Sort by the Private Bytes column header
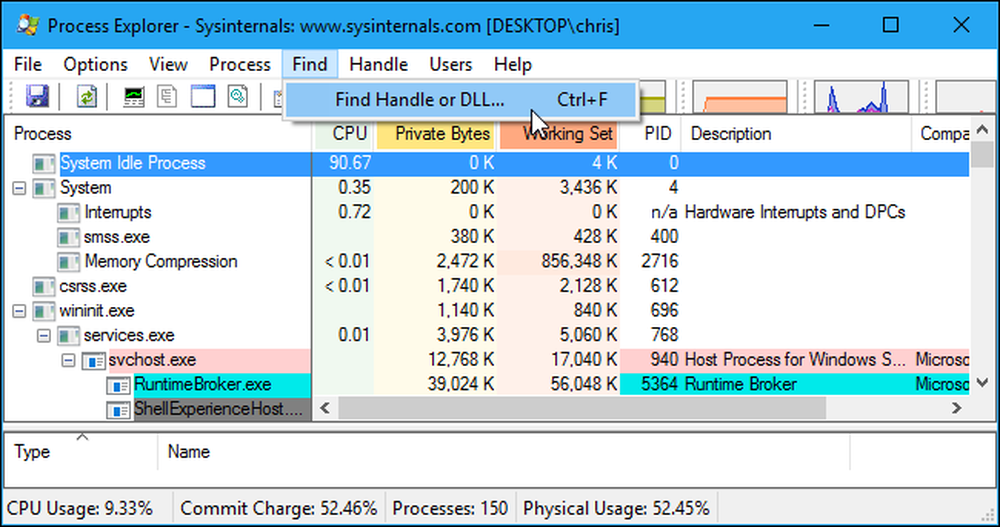 coord(436,134)
